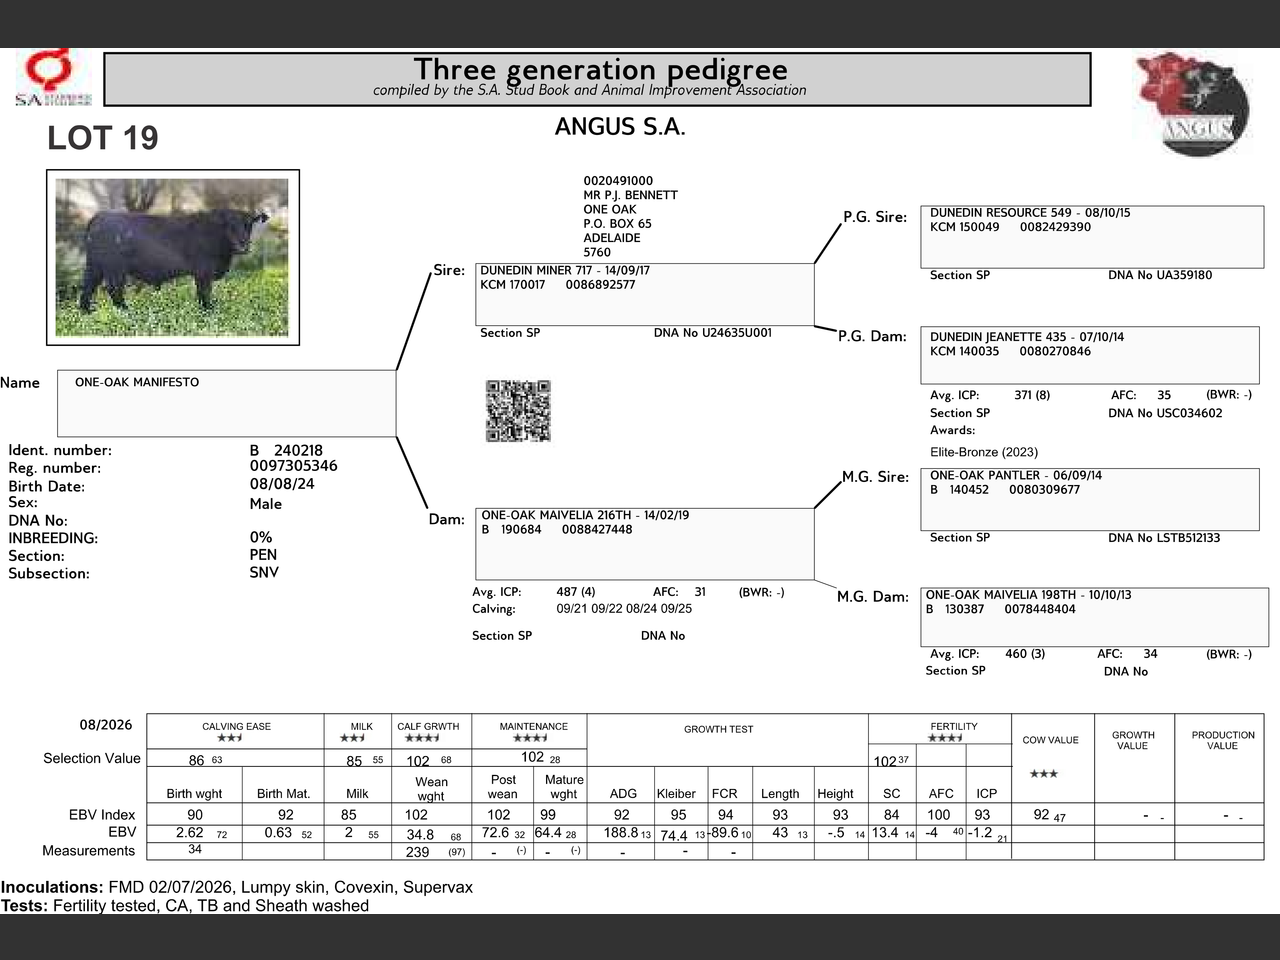The image size is (1280, 960).
Task: Click the FCR column header
Action: coord(724,794)
